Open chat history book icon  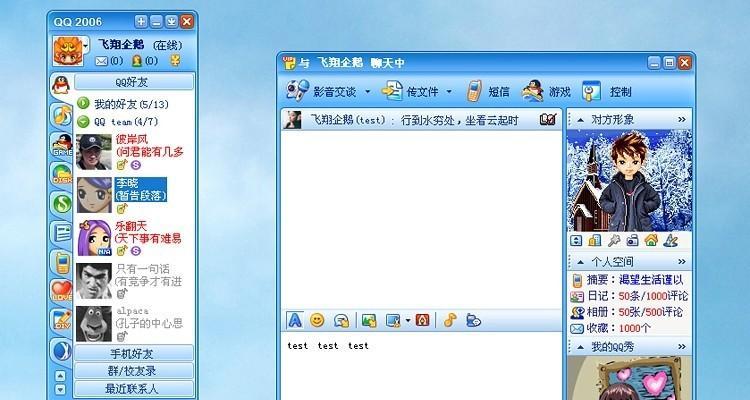coord(548,120)
